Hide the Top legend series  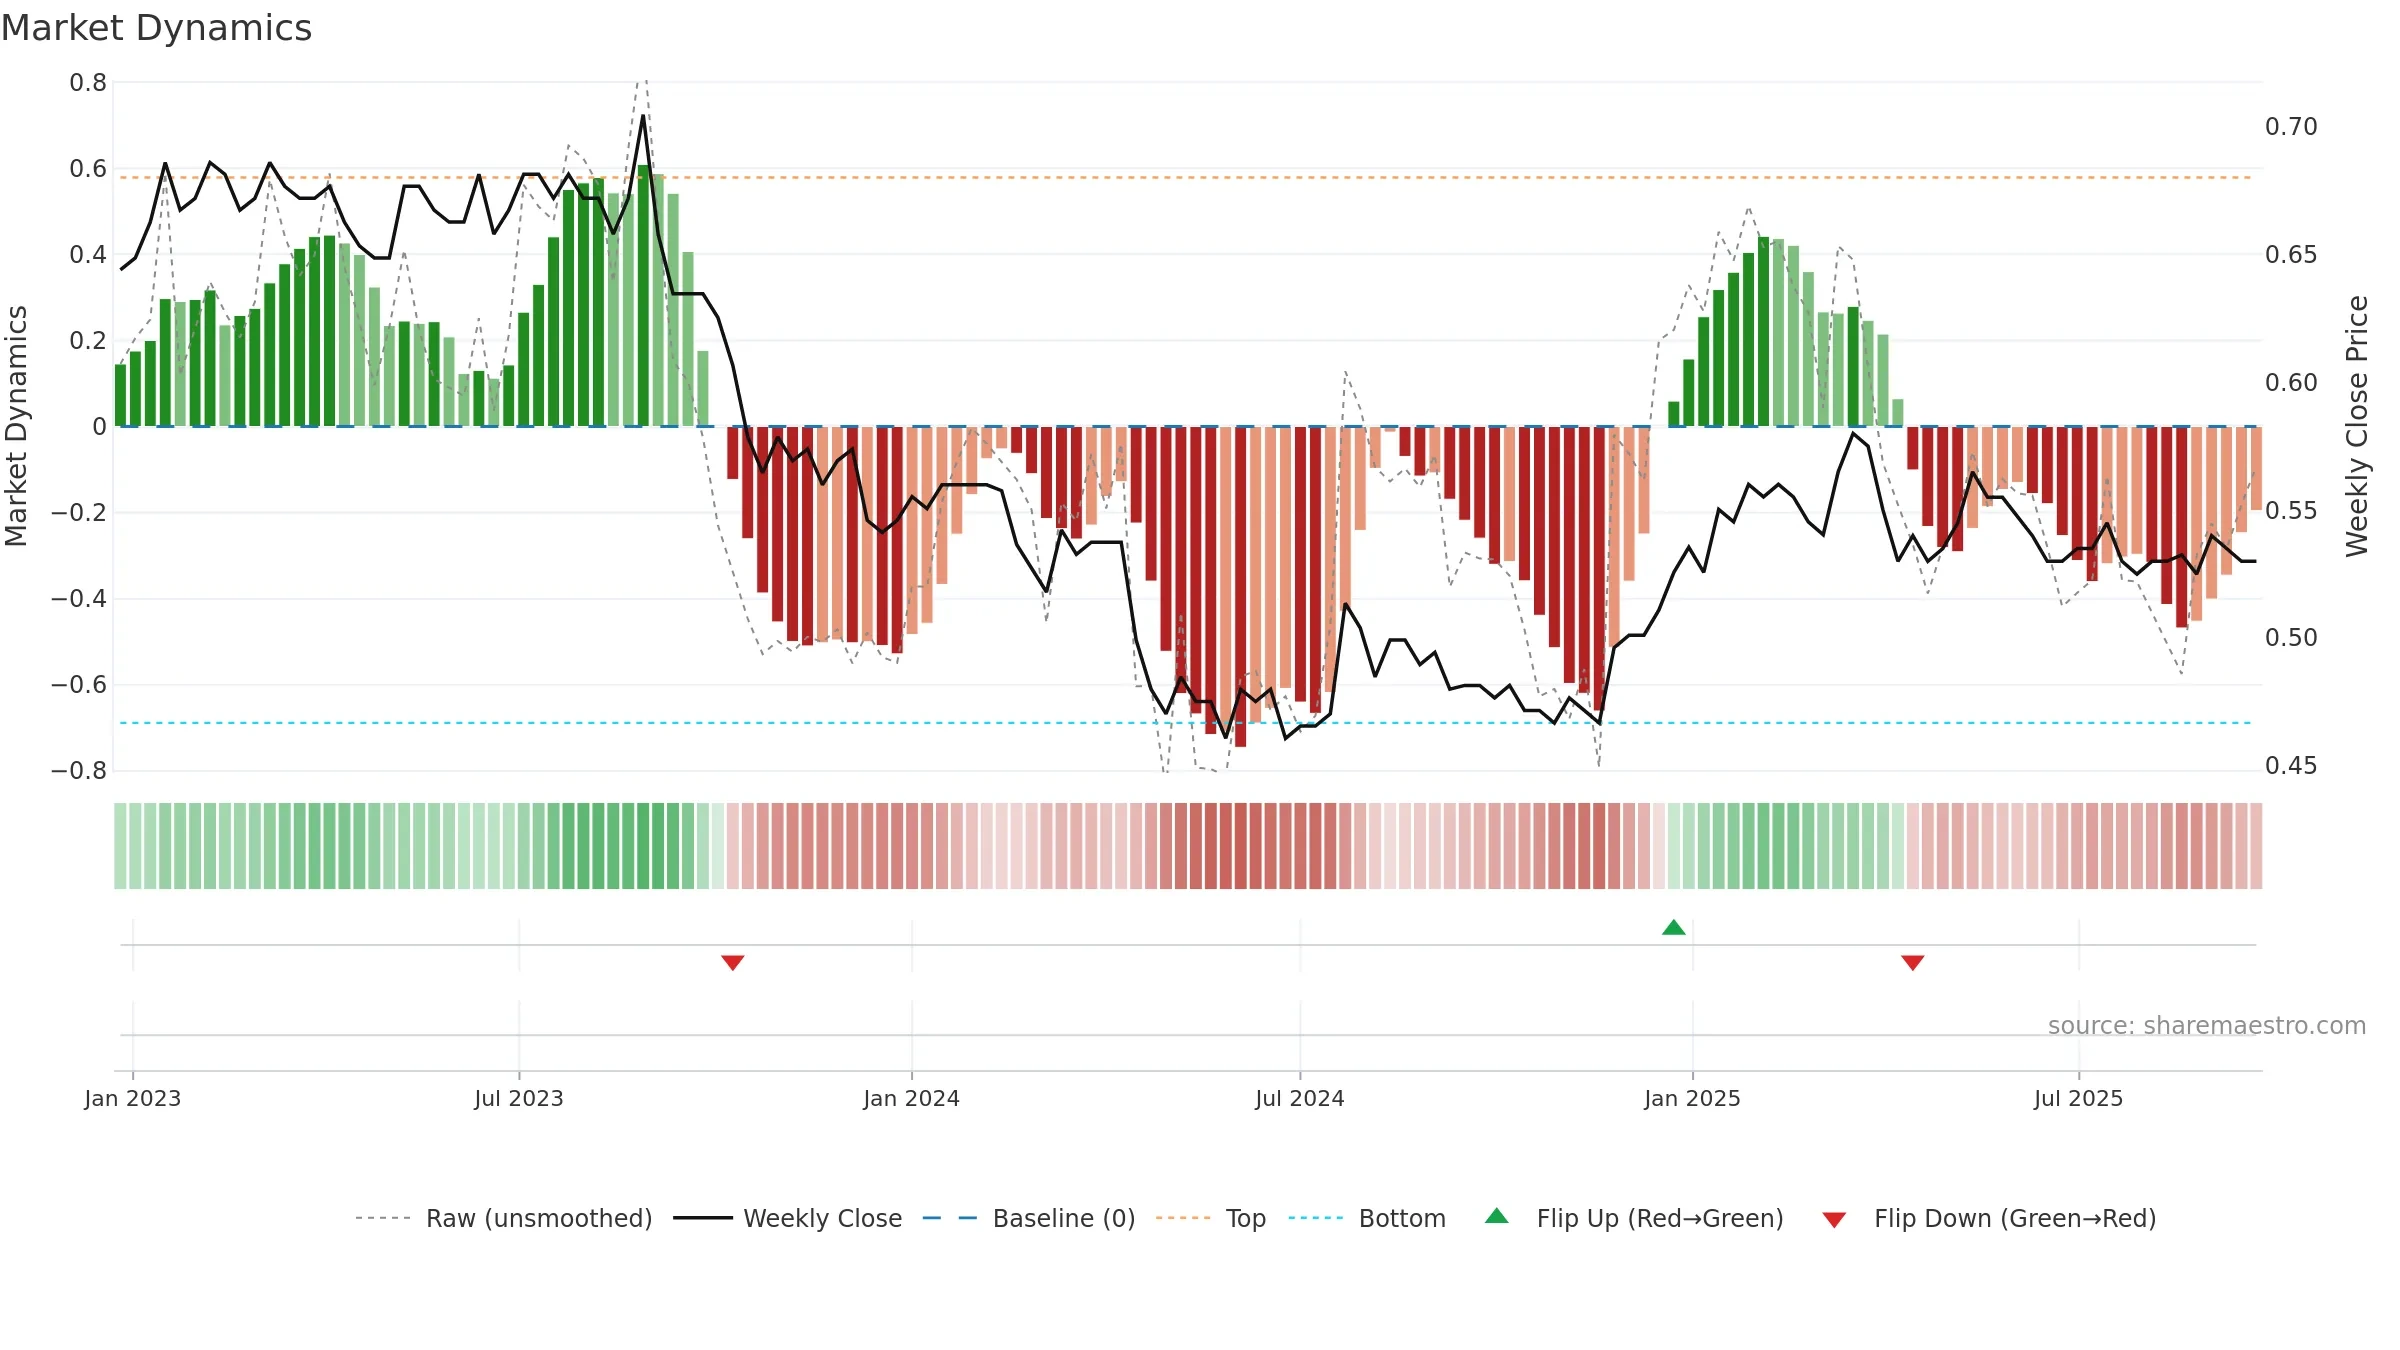click(x=1211, y=1218)
